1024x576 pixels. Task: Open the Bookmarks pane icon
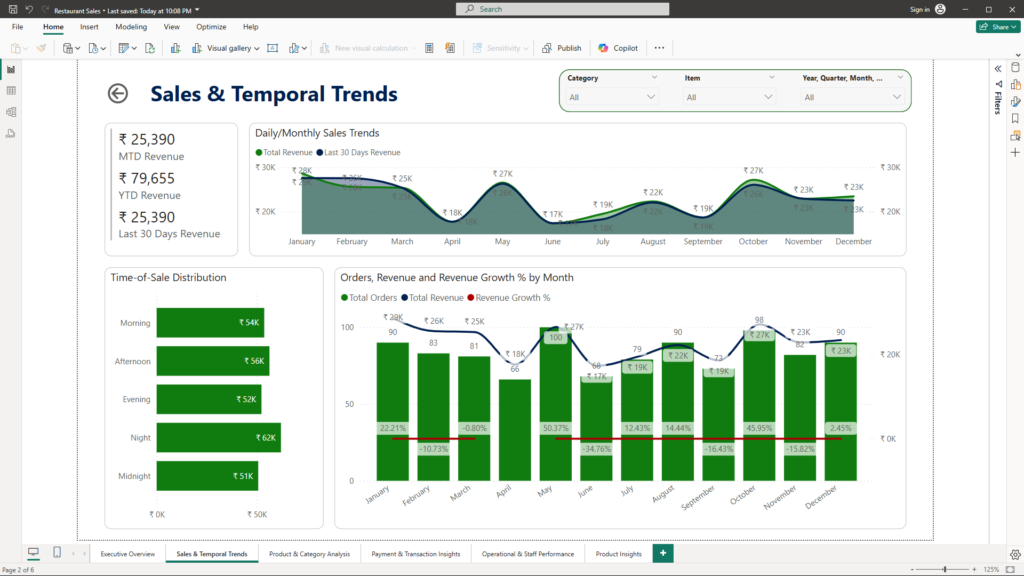[1015, 118]
